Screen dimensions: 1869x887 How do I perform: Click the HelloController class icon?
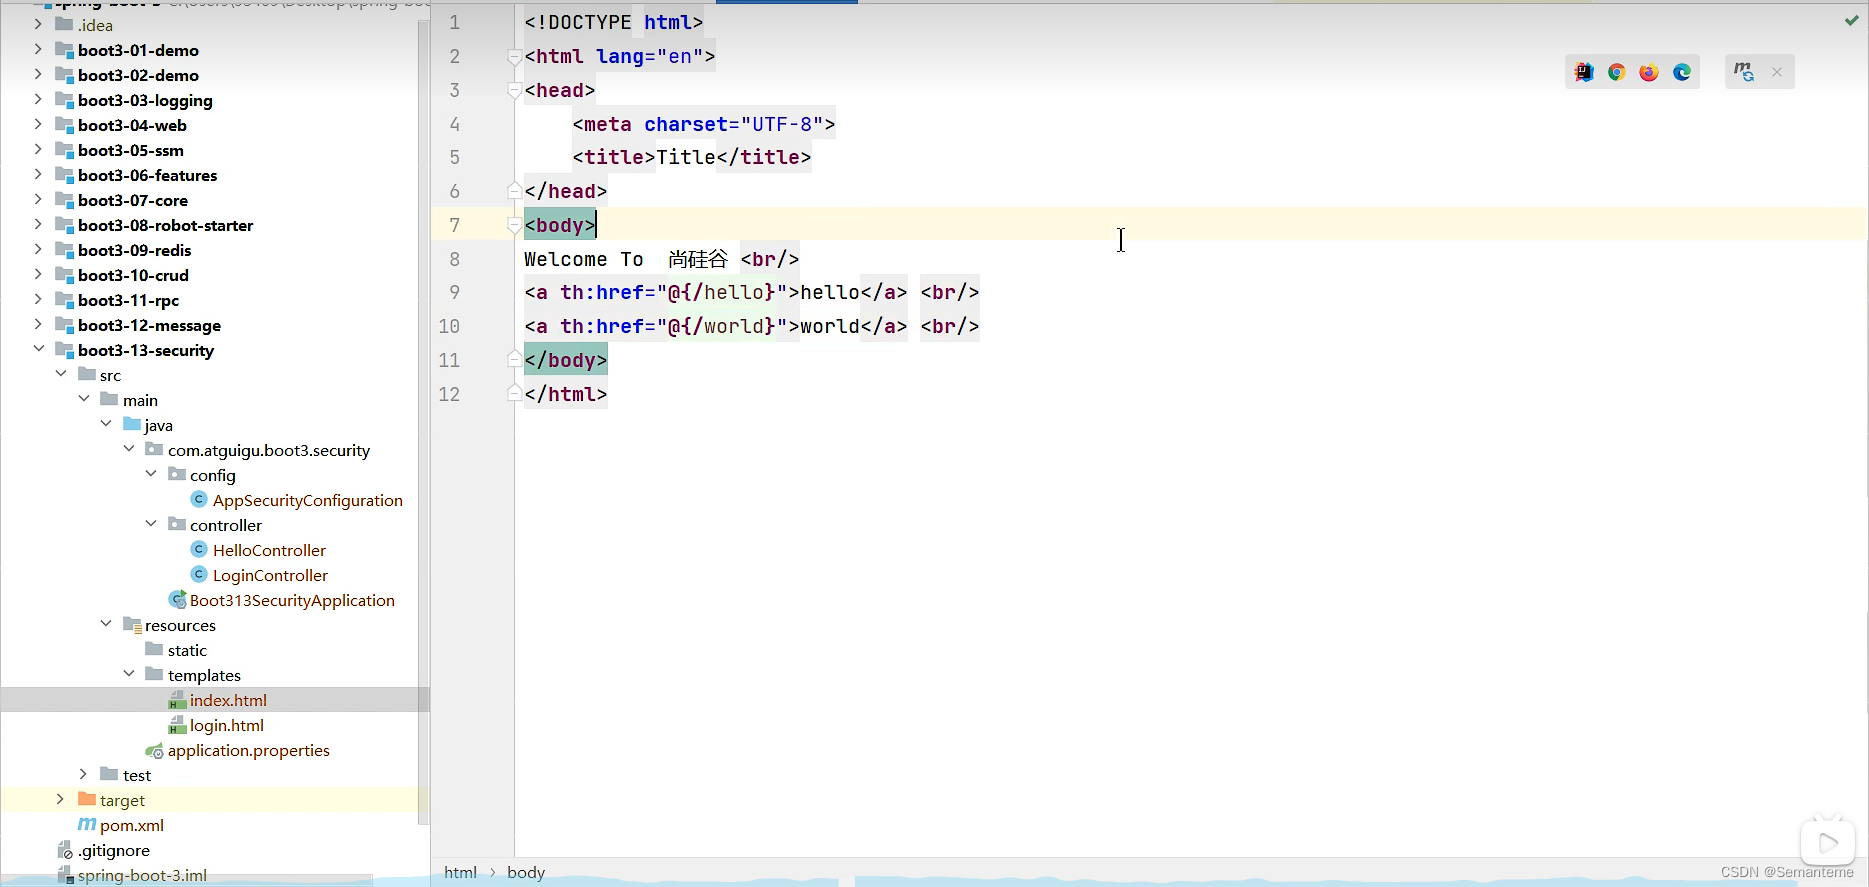coord(199,549)
